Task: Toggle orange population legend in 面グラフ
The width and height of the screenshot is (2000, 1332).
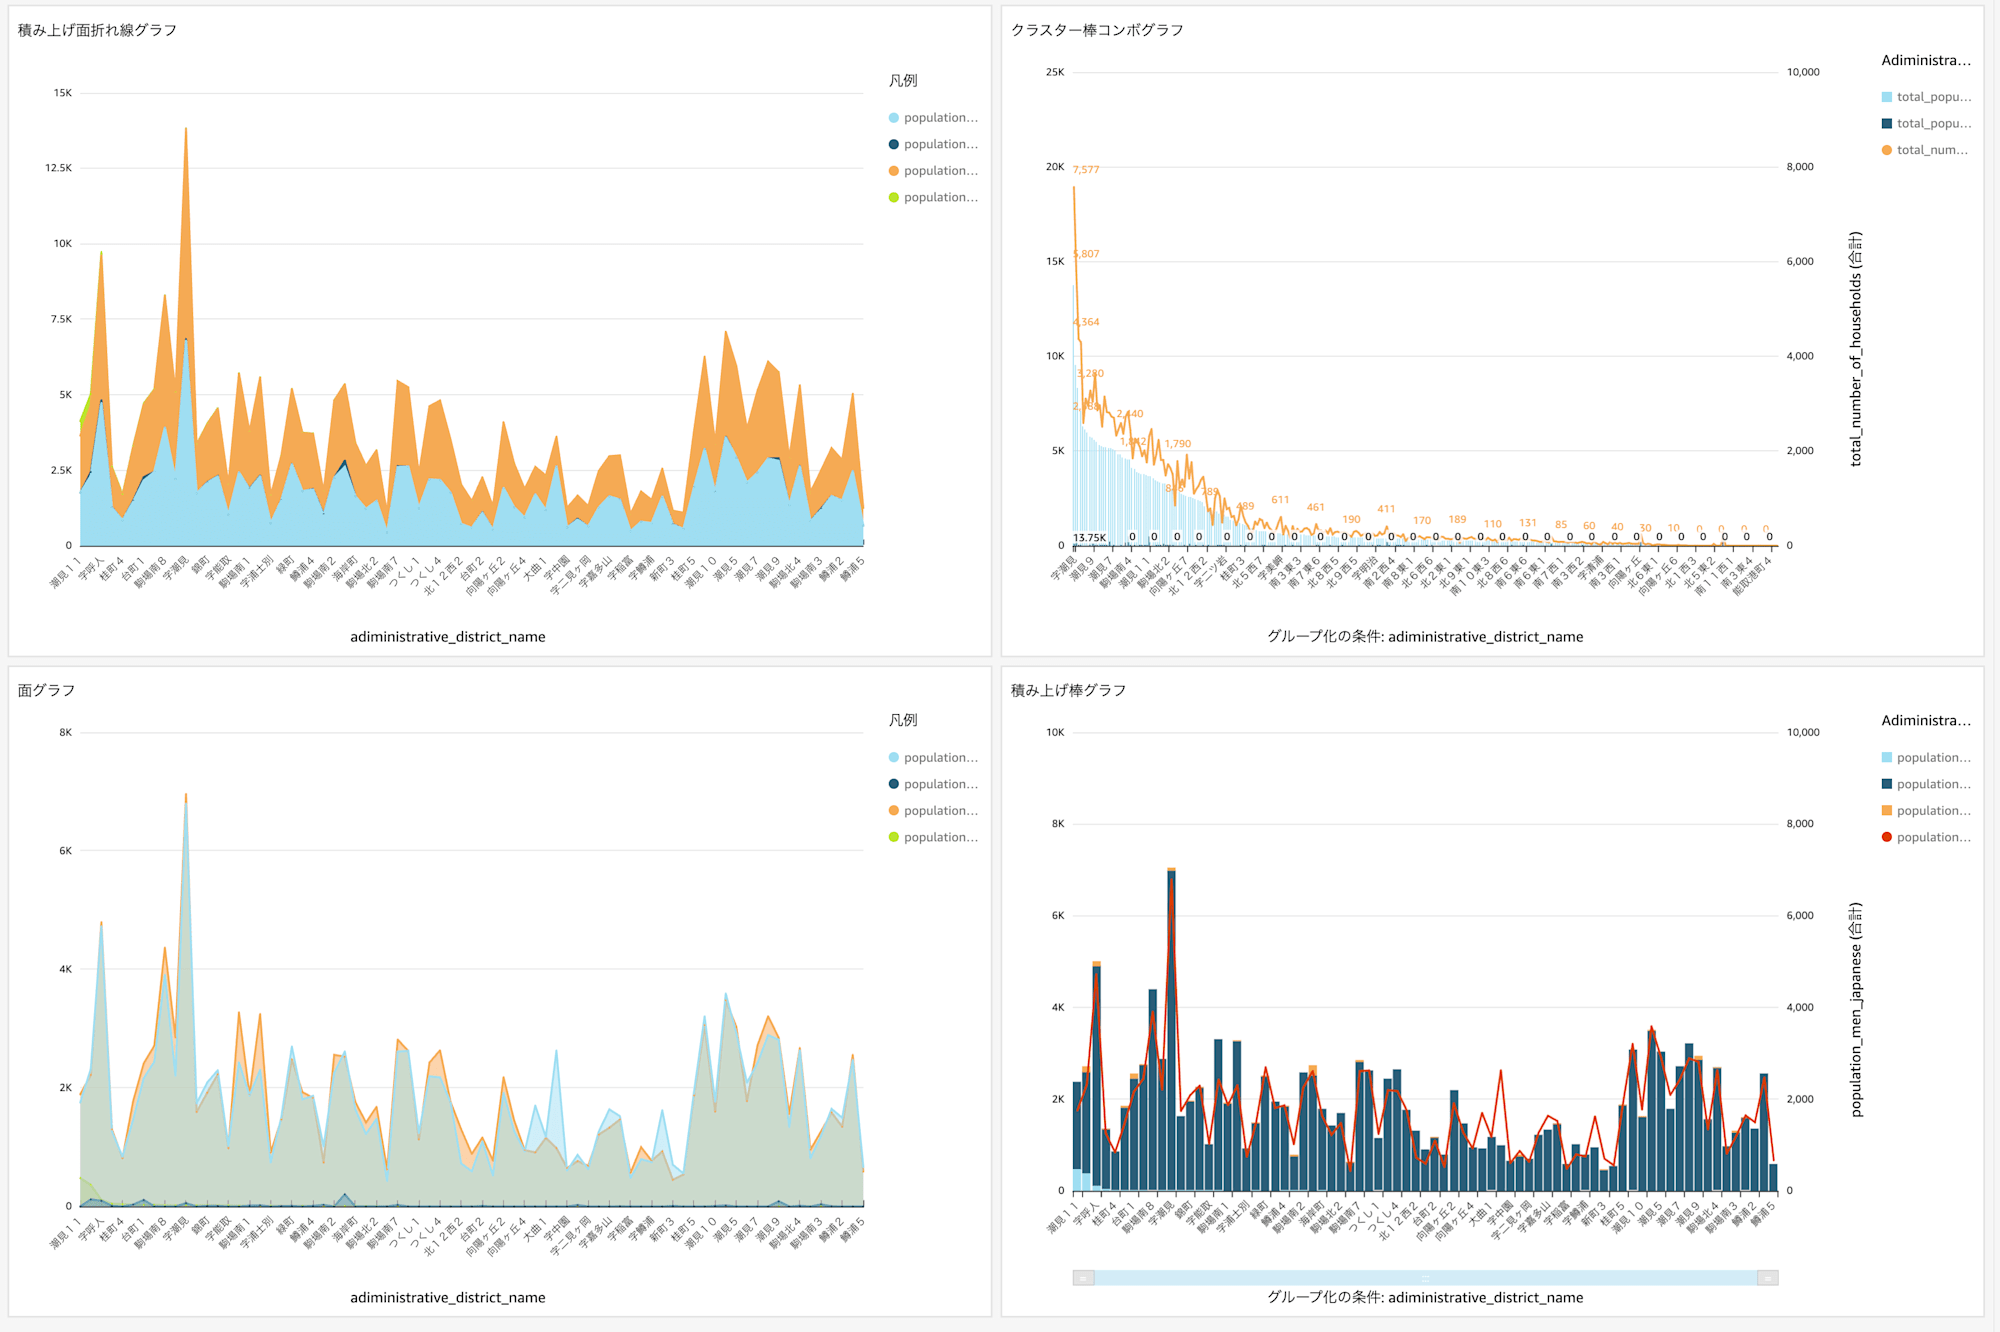Action: (933, 811)
